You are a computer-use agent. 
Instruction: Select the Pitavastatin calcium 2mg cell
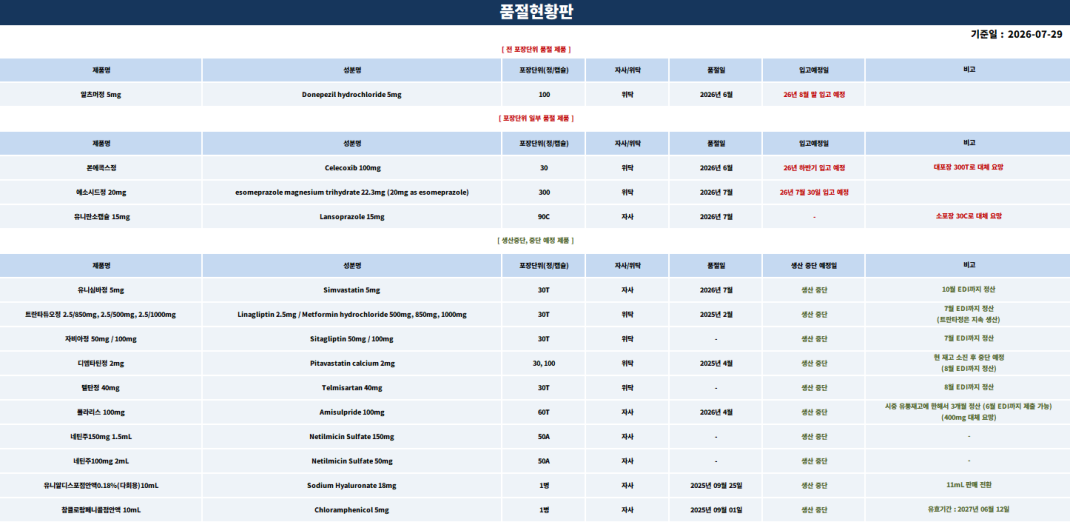point(351,364)
